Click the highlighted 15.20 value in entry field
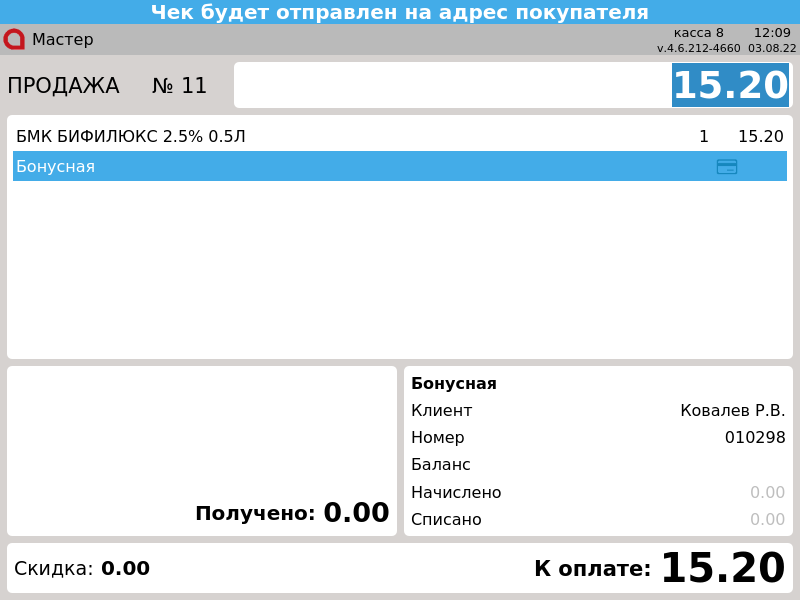This screenshot has height=600, width=800. 730,86
